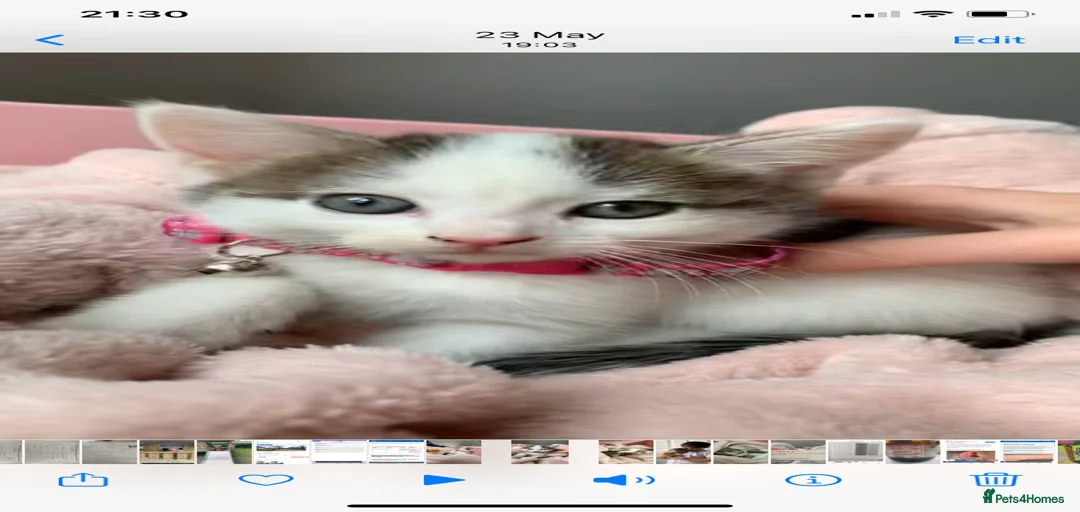
Task: Tap the Edit button
Action: tap(989, 40)
